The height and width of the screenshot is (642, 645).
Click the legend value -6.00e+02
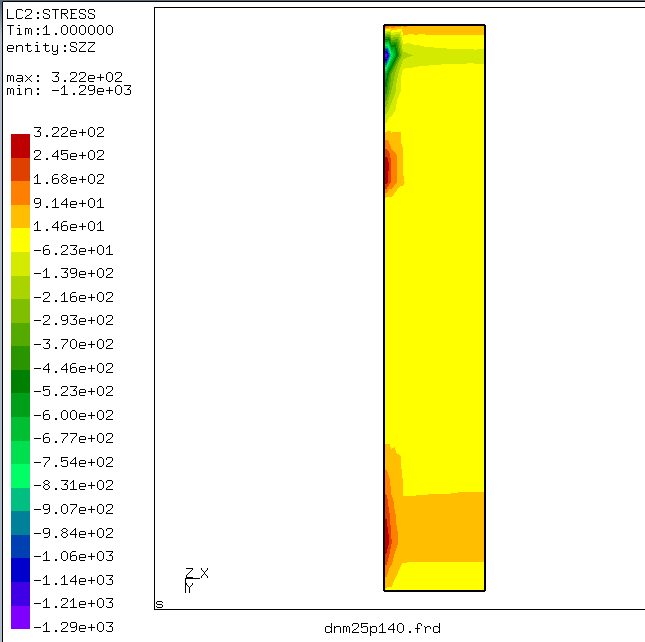click(x=73, y=415)
